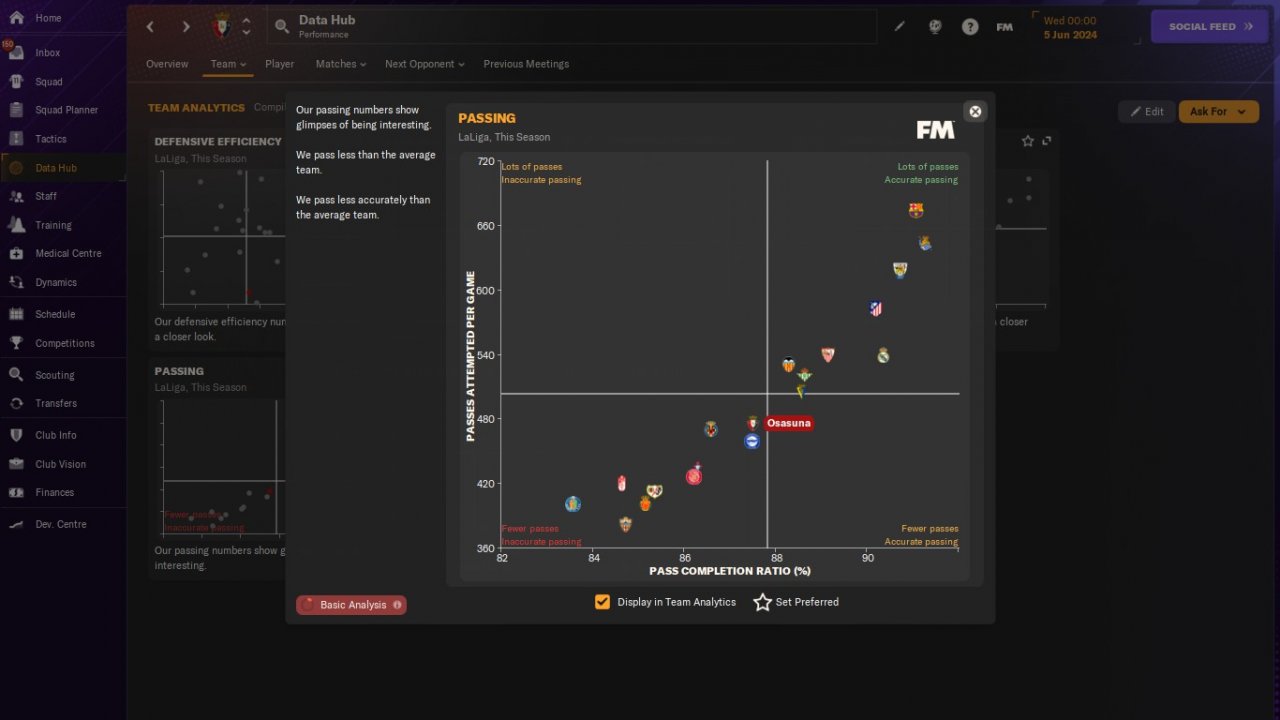
Task: Switch to the Previous Meetings tab
Action: (x=526, y=64)
